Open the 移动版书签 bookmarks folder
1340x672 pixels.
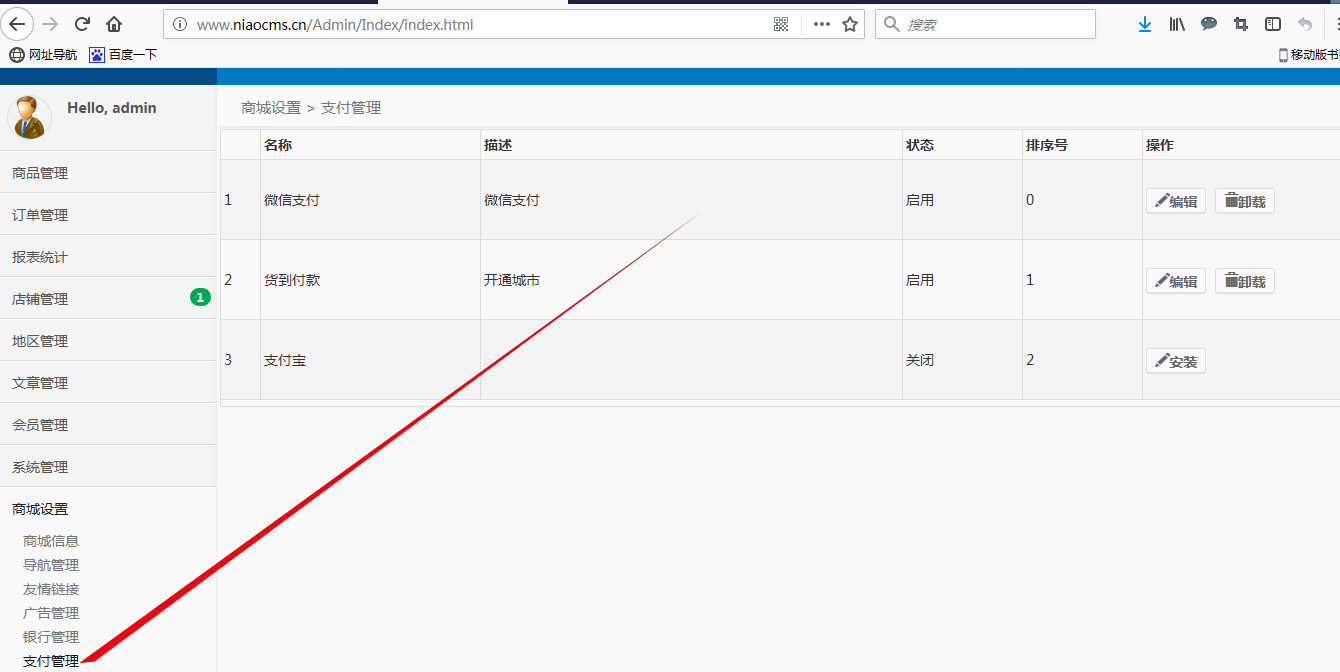[x=1309, y=55]
